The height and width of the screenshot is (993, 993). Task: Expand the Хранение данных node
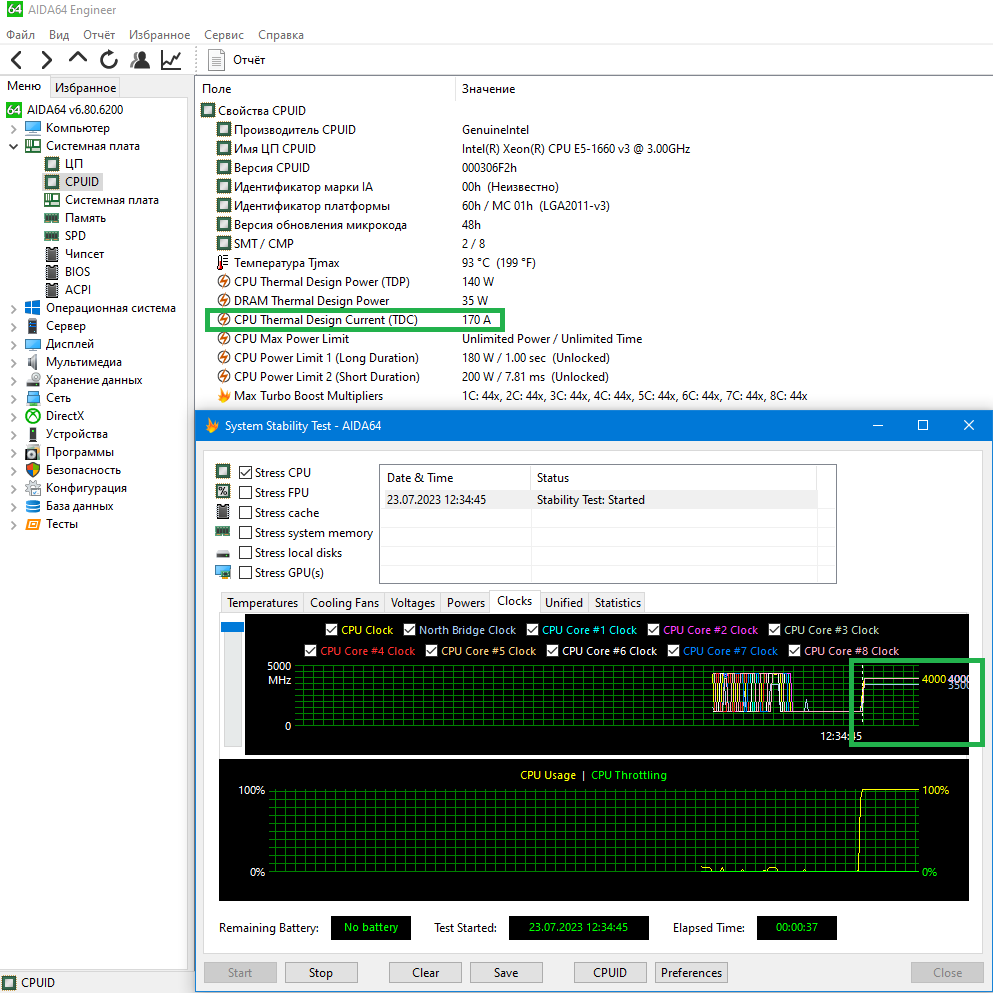tap(13, 381)
